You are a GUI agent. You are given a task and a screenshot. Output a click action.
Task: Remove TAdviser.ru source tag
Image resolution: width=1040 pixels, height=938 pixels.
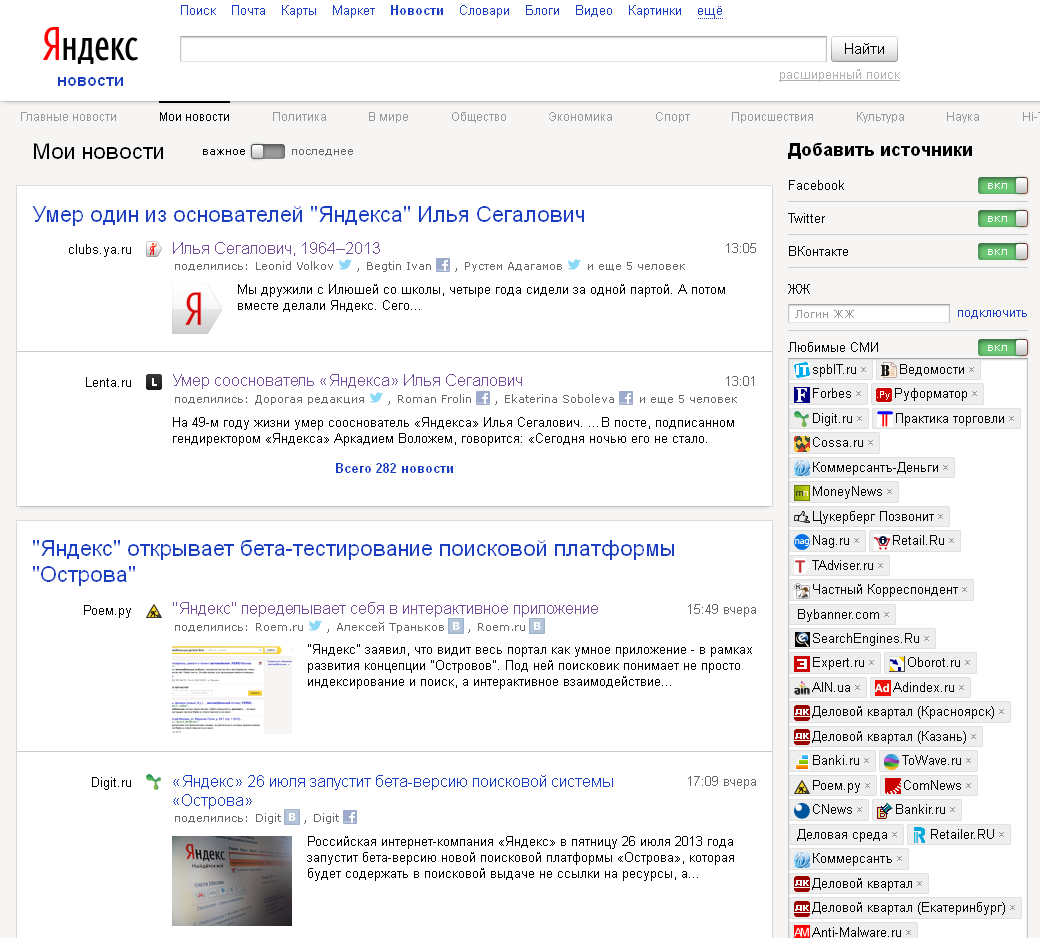[x=880, y=566]
